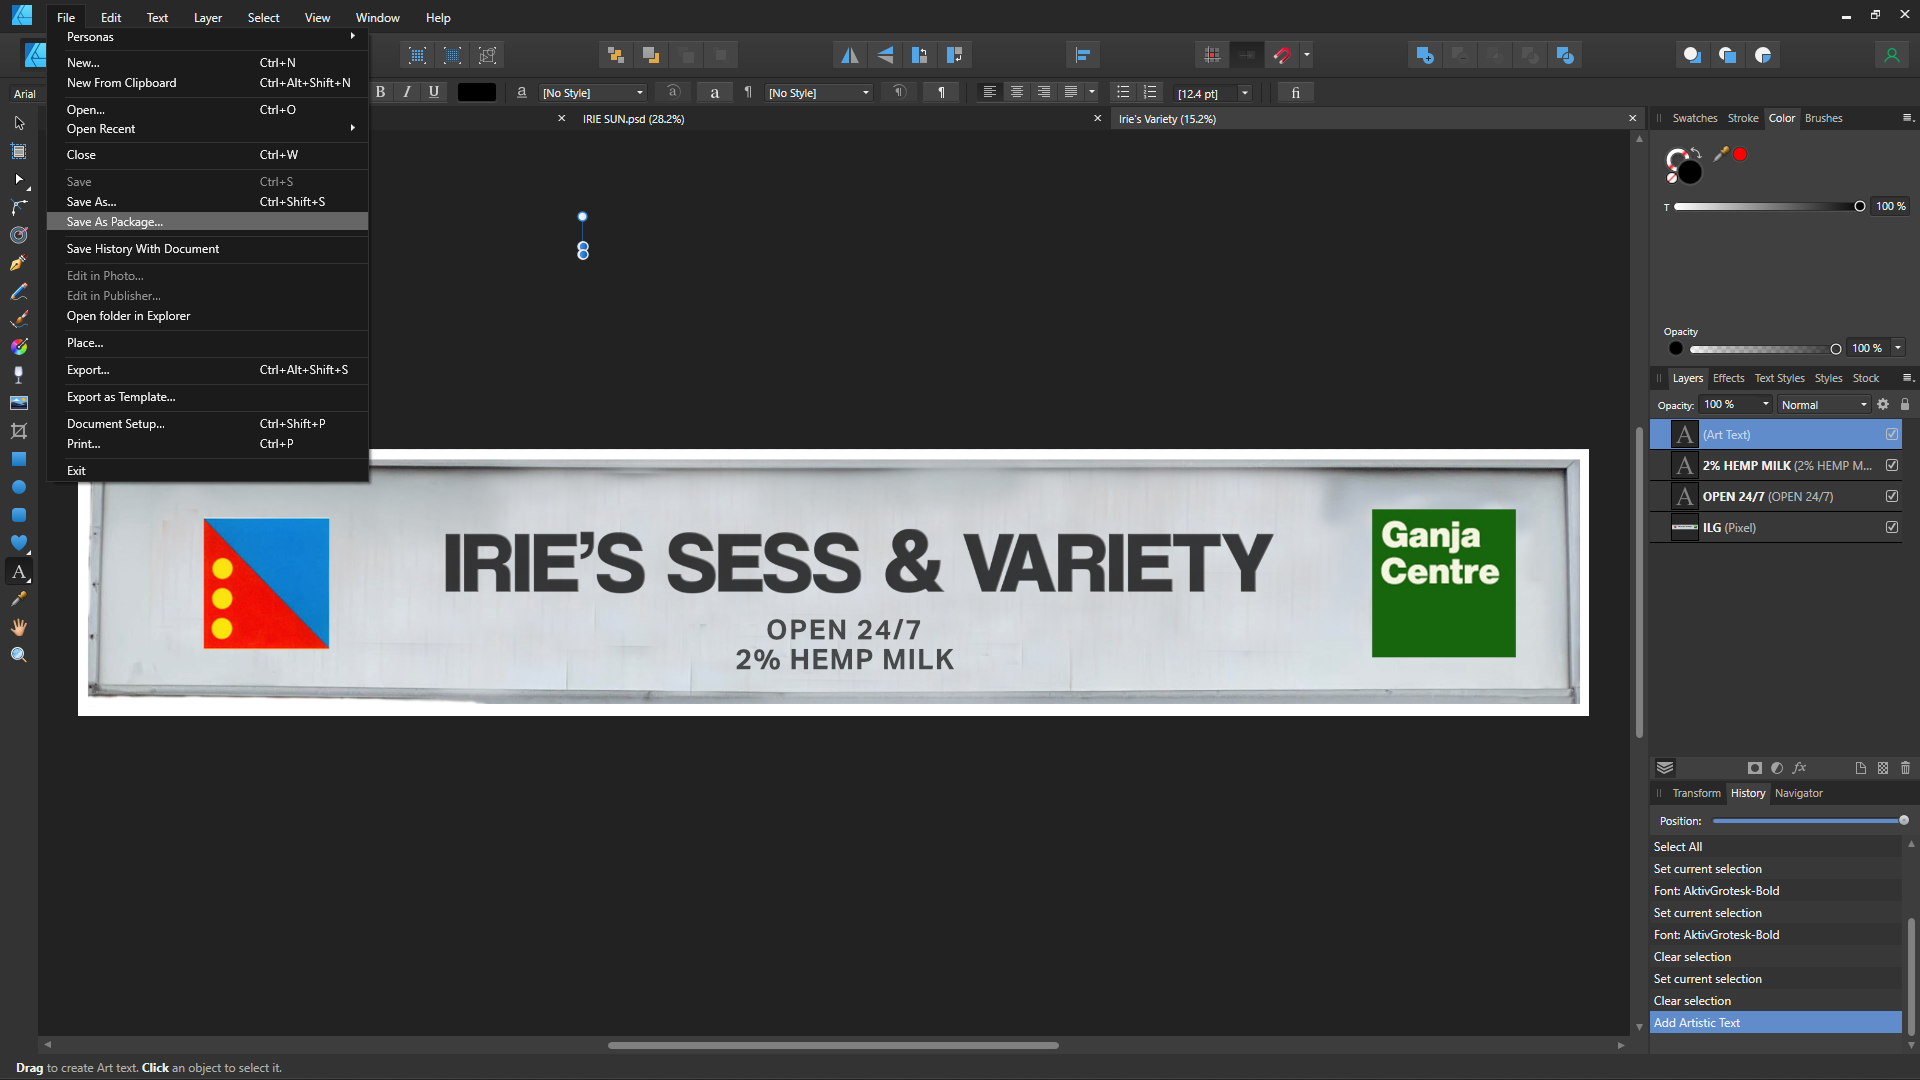
Task: Toggle Bold formatting in the text toolbar
Action: [x=381, y=92]
